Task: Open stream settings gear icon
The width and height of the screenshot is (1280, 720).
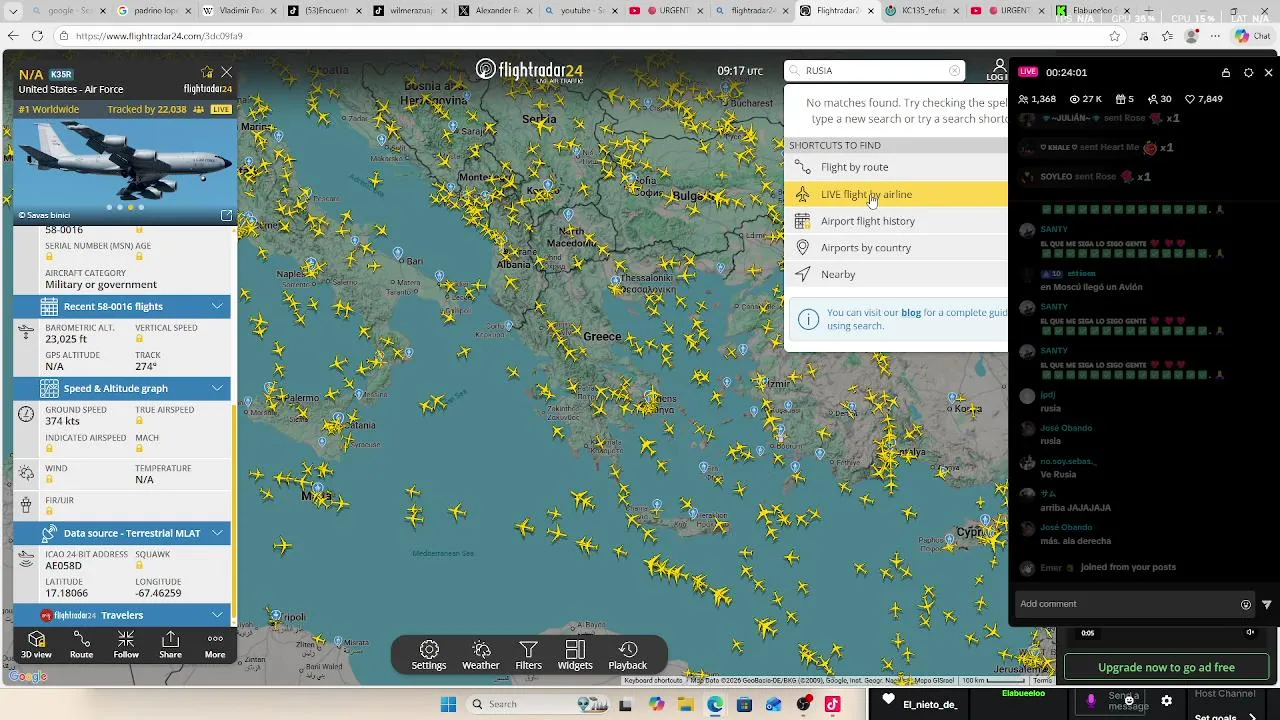Action: point(1166,701)
